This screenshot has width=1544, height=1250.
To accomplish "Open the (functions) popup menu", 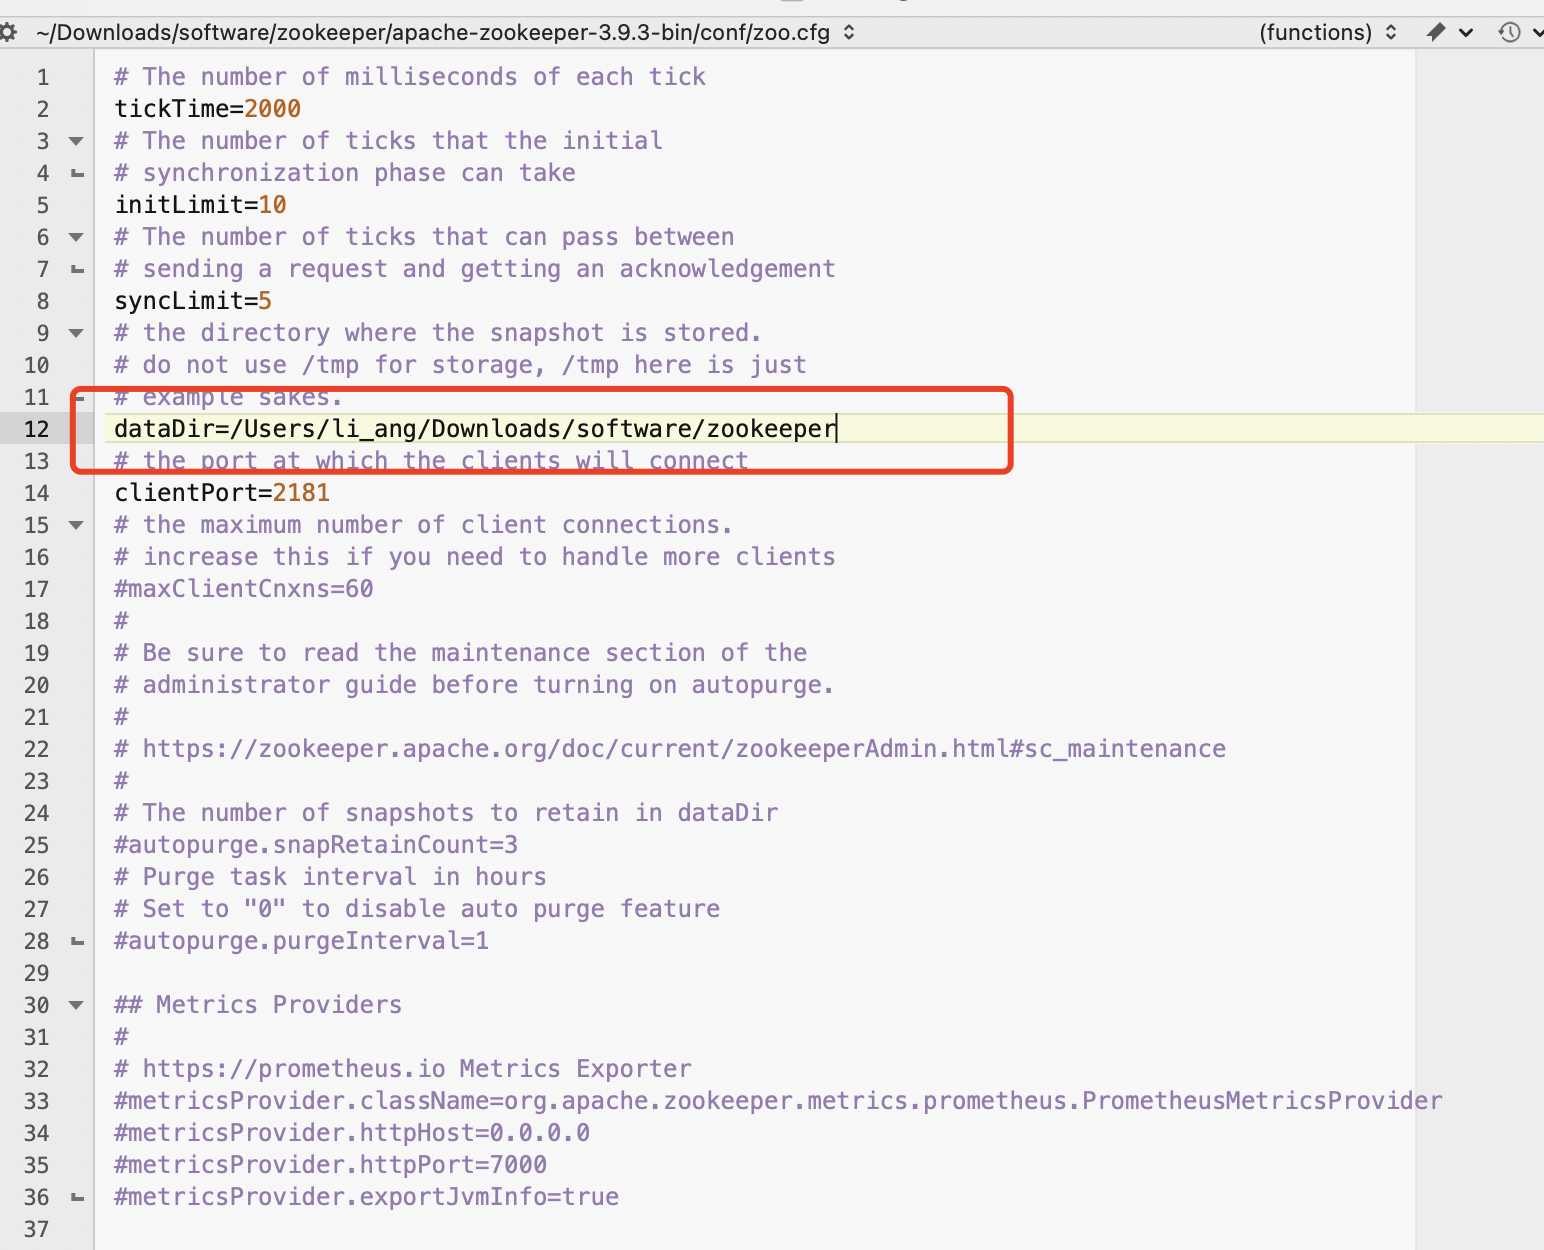I will coord(1328,32).
